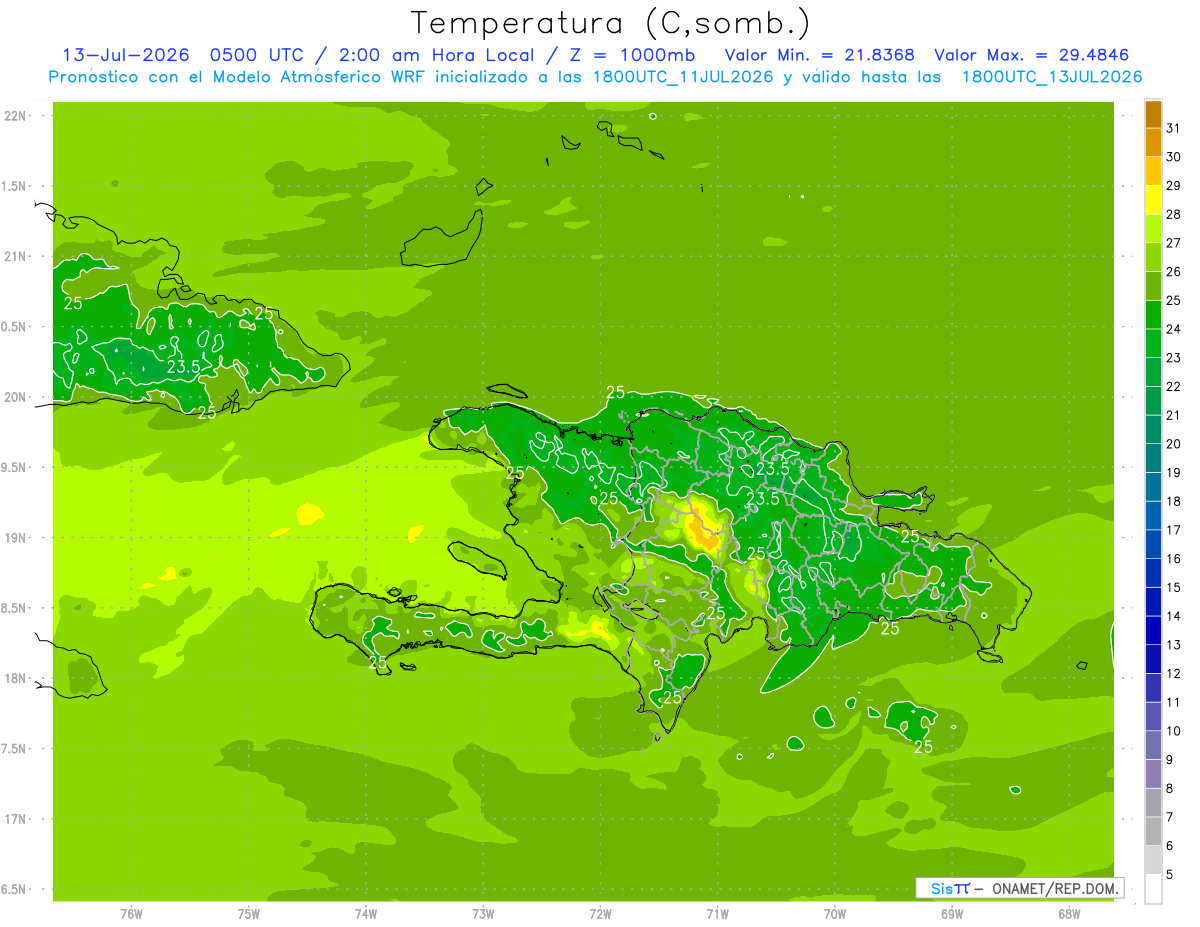Click the 76W longitude axis label

[131, 913]
